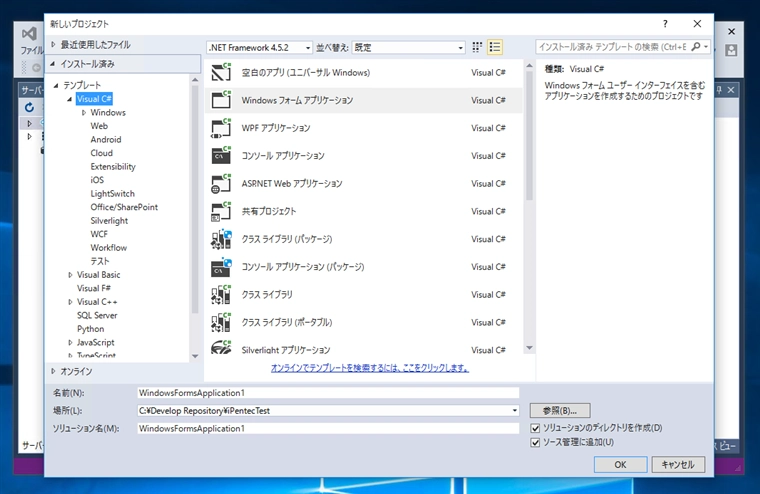Screen dimensions: 760x494
Task: Click the project name input field
Action: pos(328,393)
